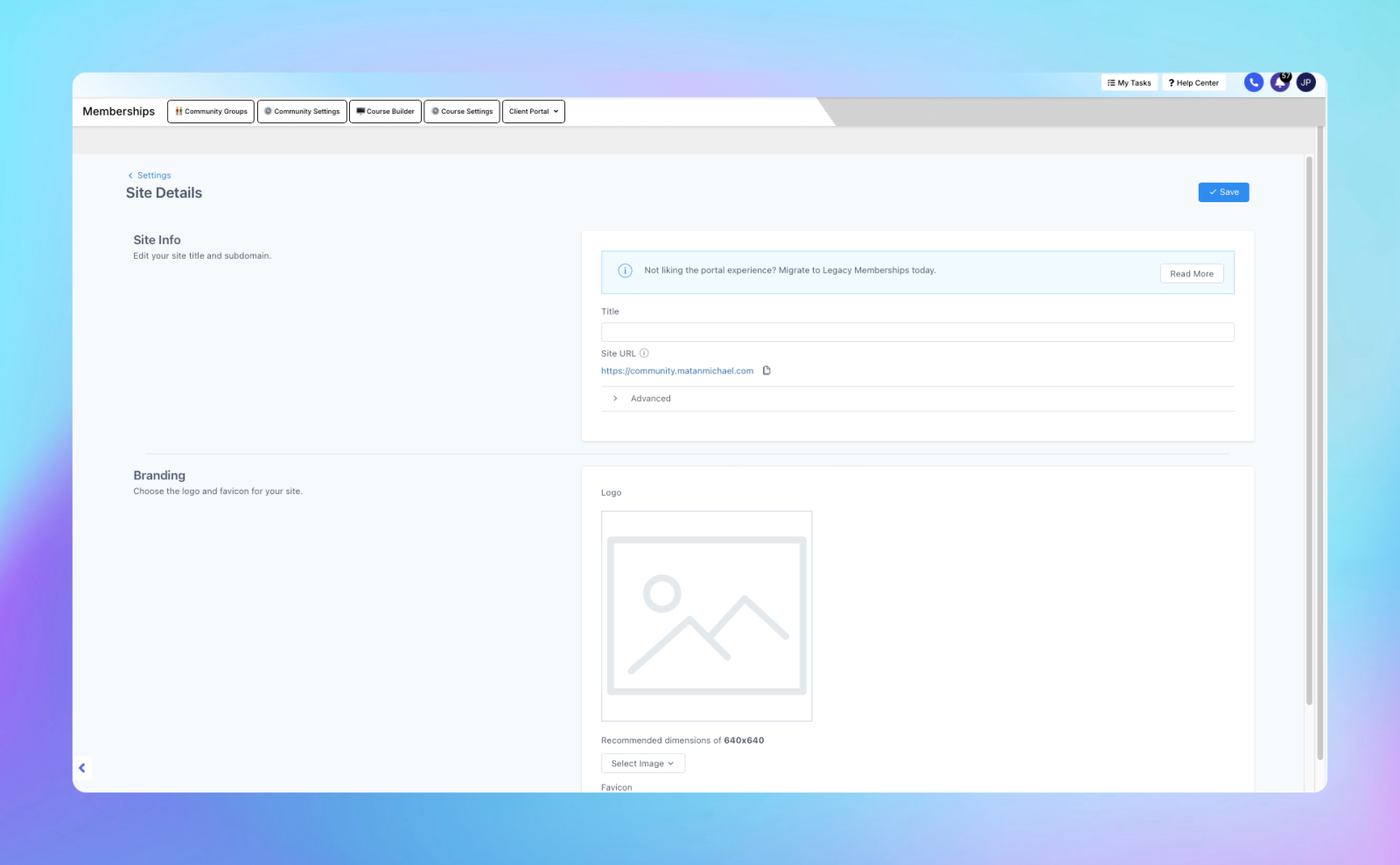Open the JP user avatar menu

pos(1306,83)
